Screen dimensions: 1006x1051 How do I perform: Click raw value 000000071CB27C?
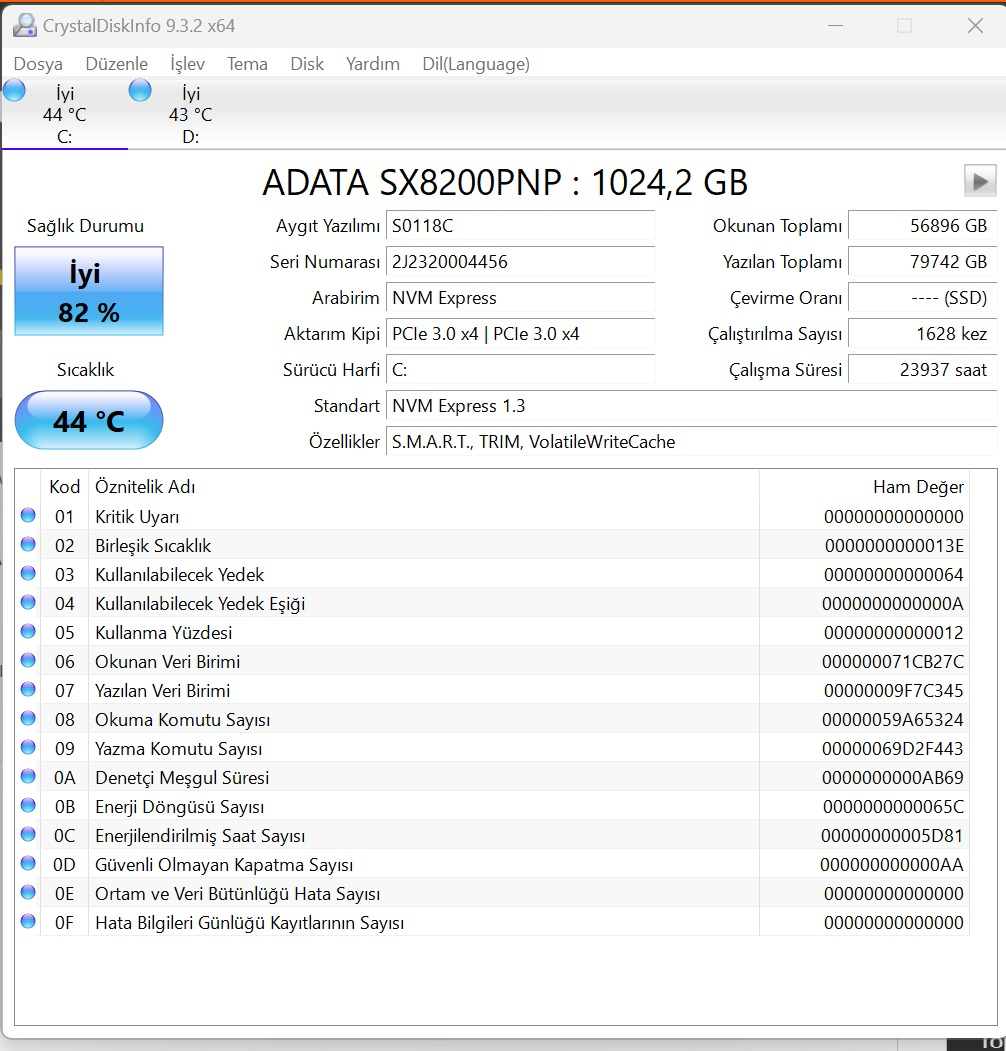point(893,662)
